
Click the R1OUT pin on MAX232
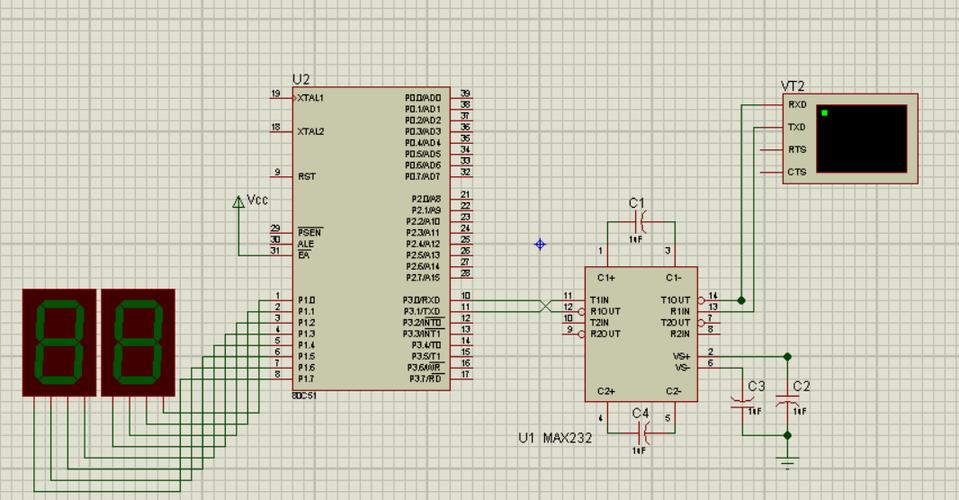pyautogui.click(x=605, y=311)
